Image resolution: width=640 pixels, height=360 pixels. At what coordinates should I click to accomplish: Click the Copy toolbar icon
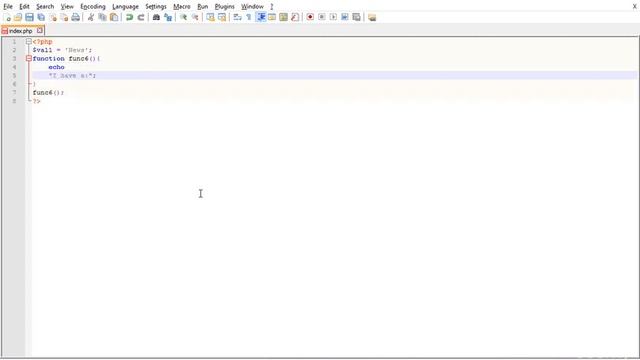(x=102, y=17)
